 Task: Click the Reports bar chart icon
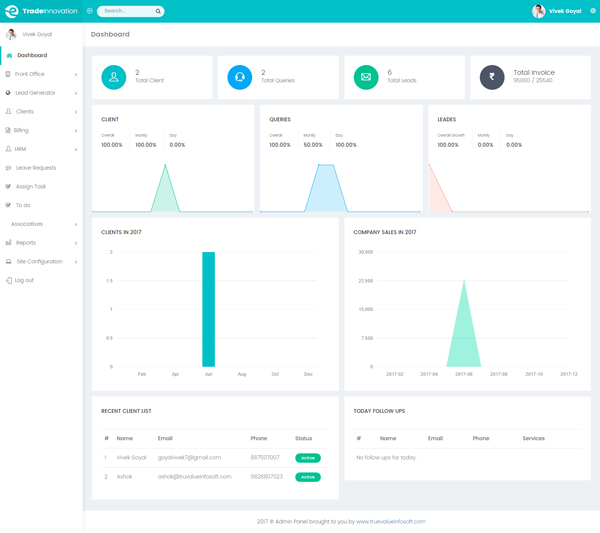[x=8, y=243]
